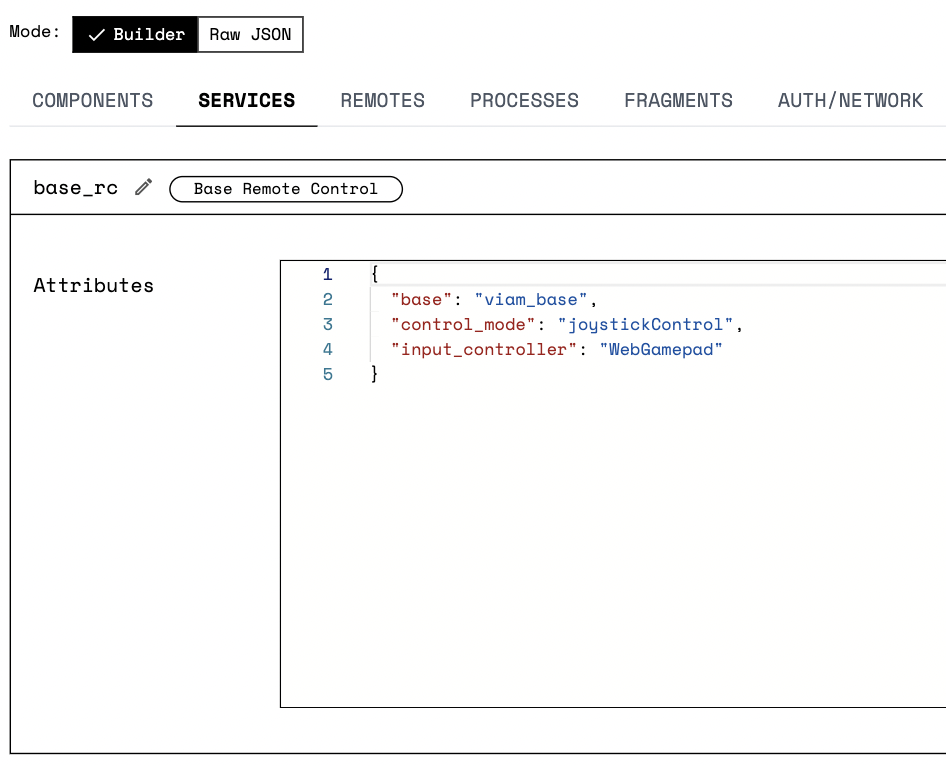Click the checkmark inside the Builder button
This screenshot has height=766, width=946.
[x=97, y=34]
